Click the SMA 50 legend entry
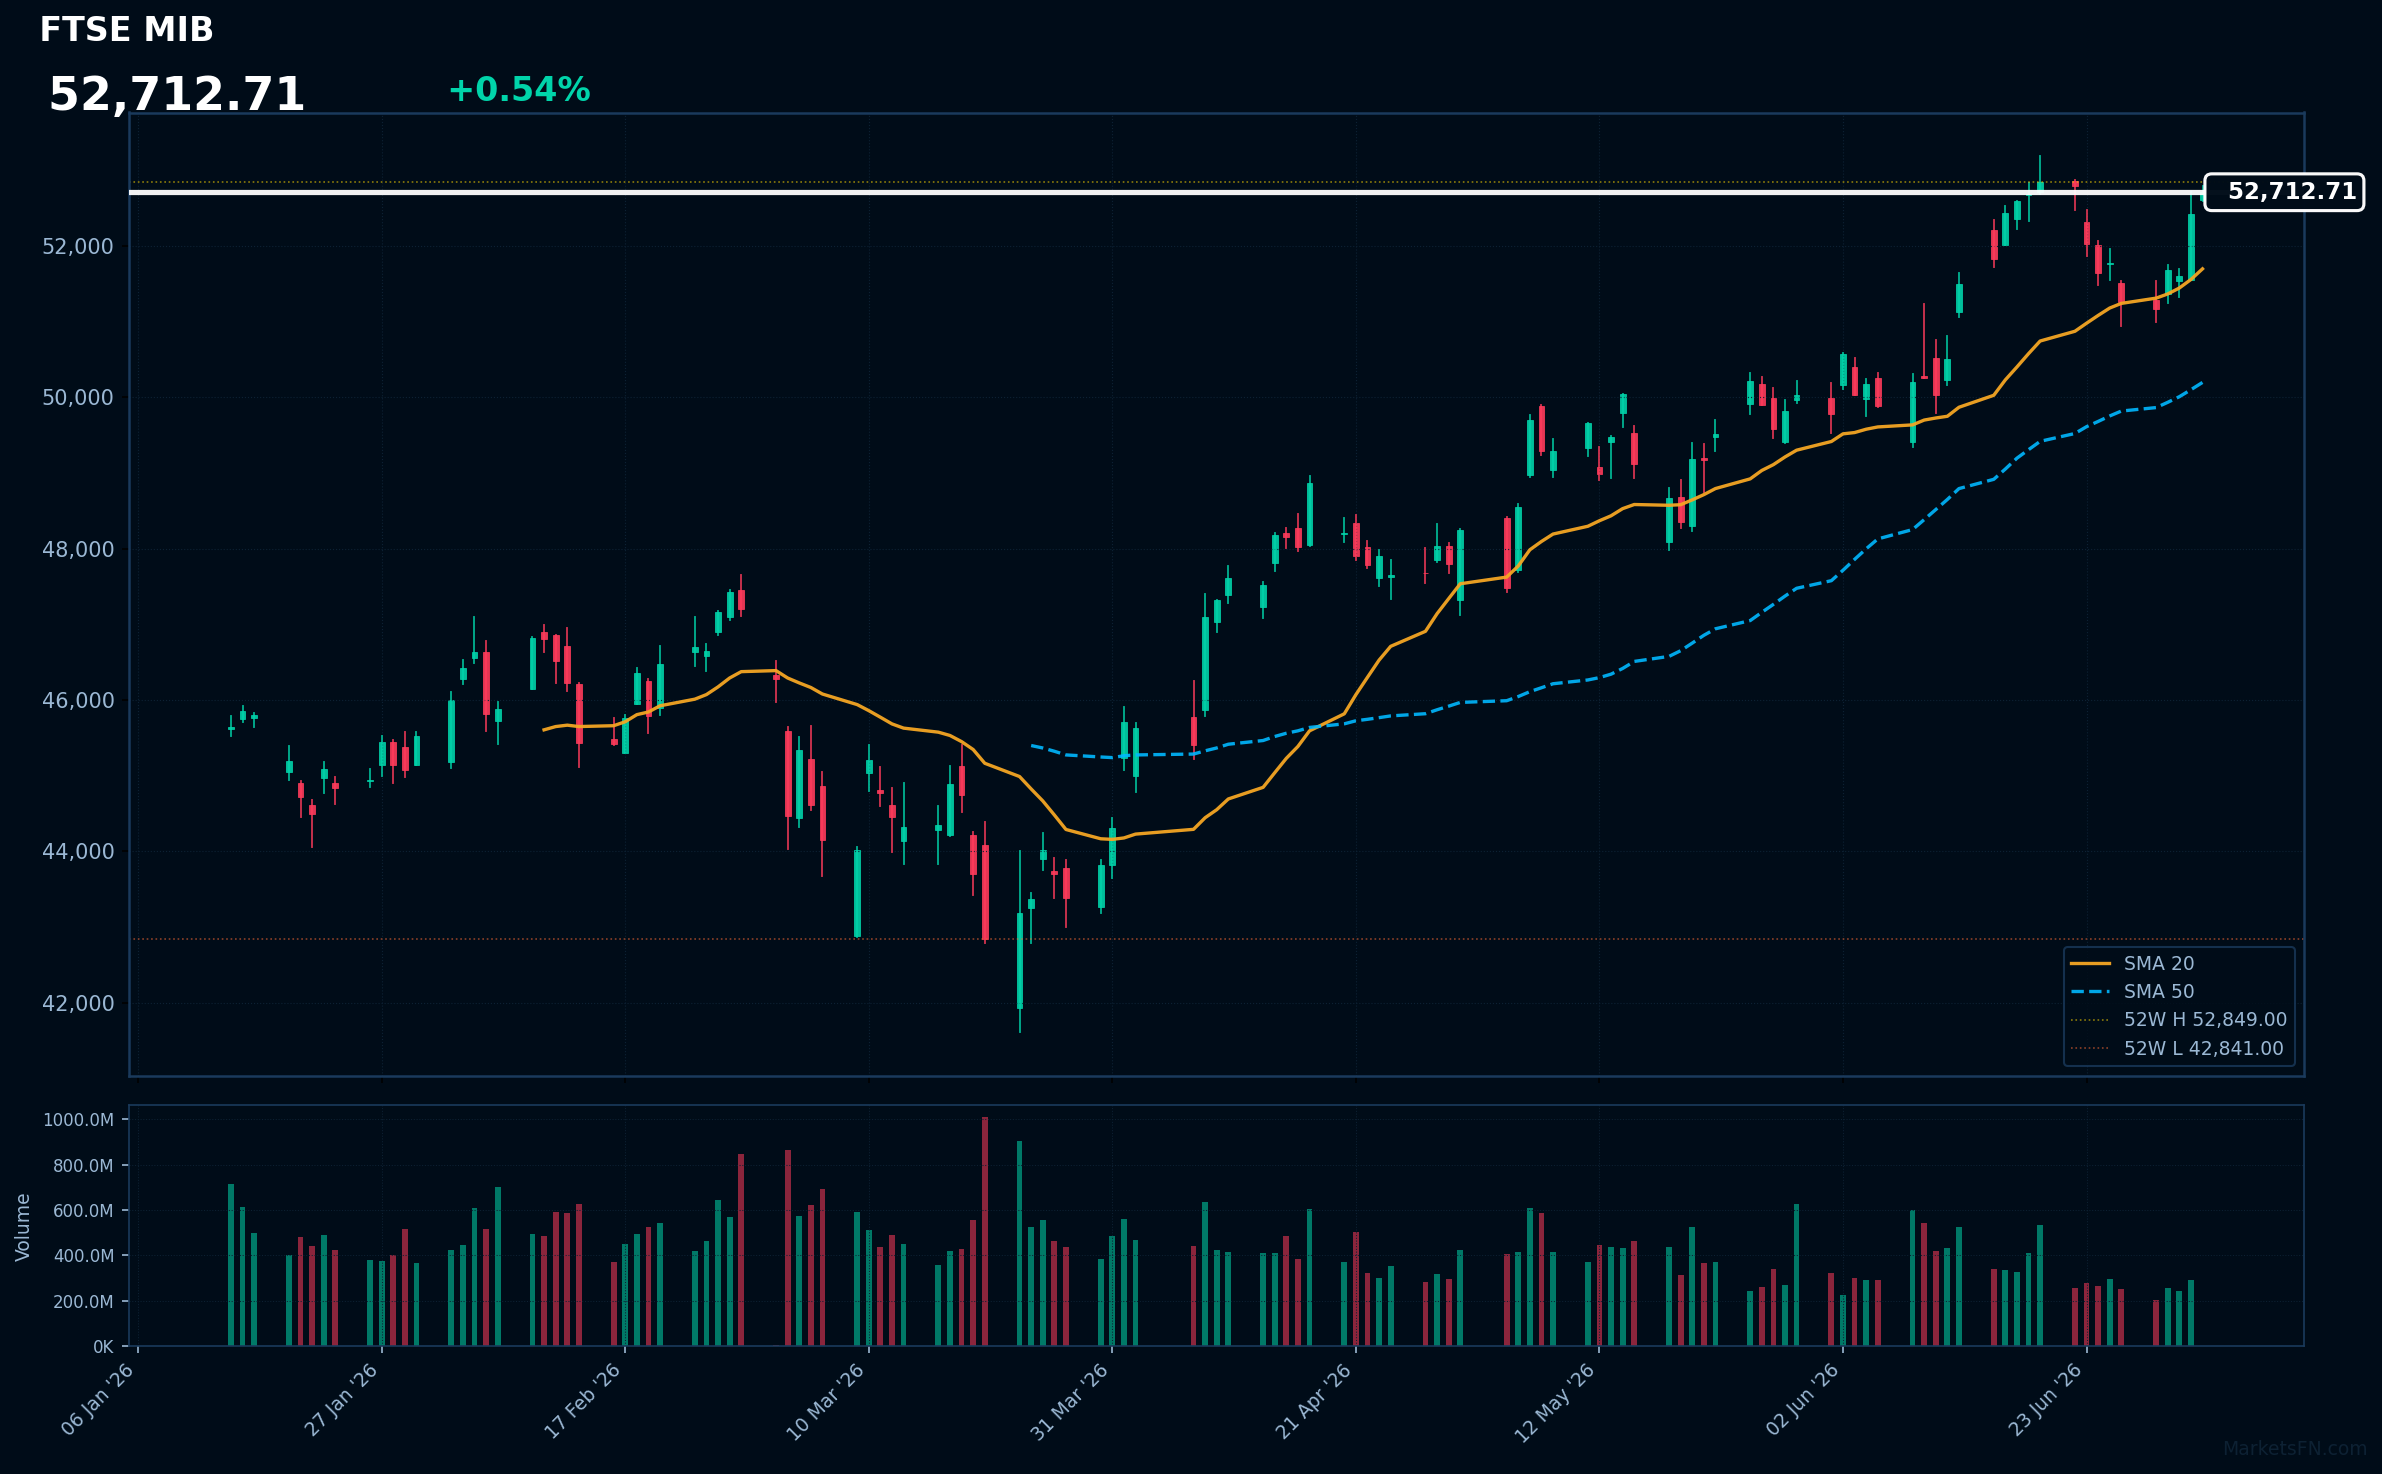This screenshot has width=2382, height=1474. pos(2159,991)
